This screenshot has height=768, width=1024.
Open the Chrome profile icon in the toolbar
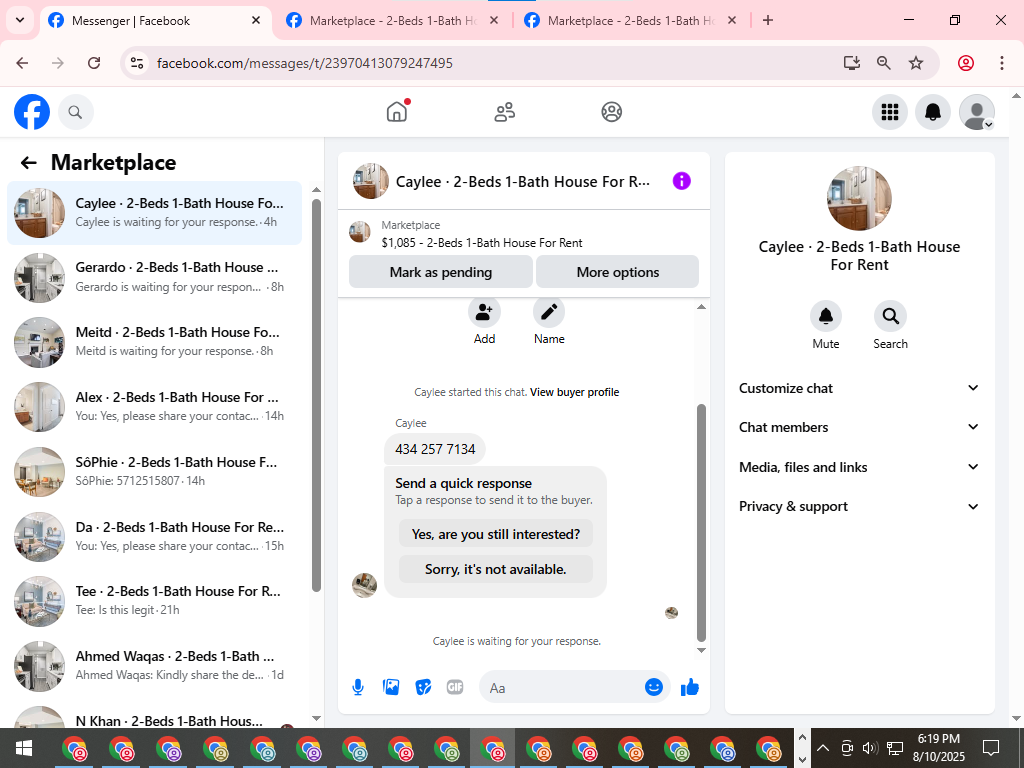(966, 63)
